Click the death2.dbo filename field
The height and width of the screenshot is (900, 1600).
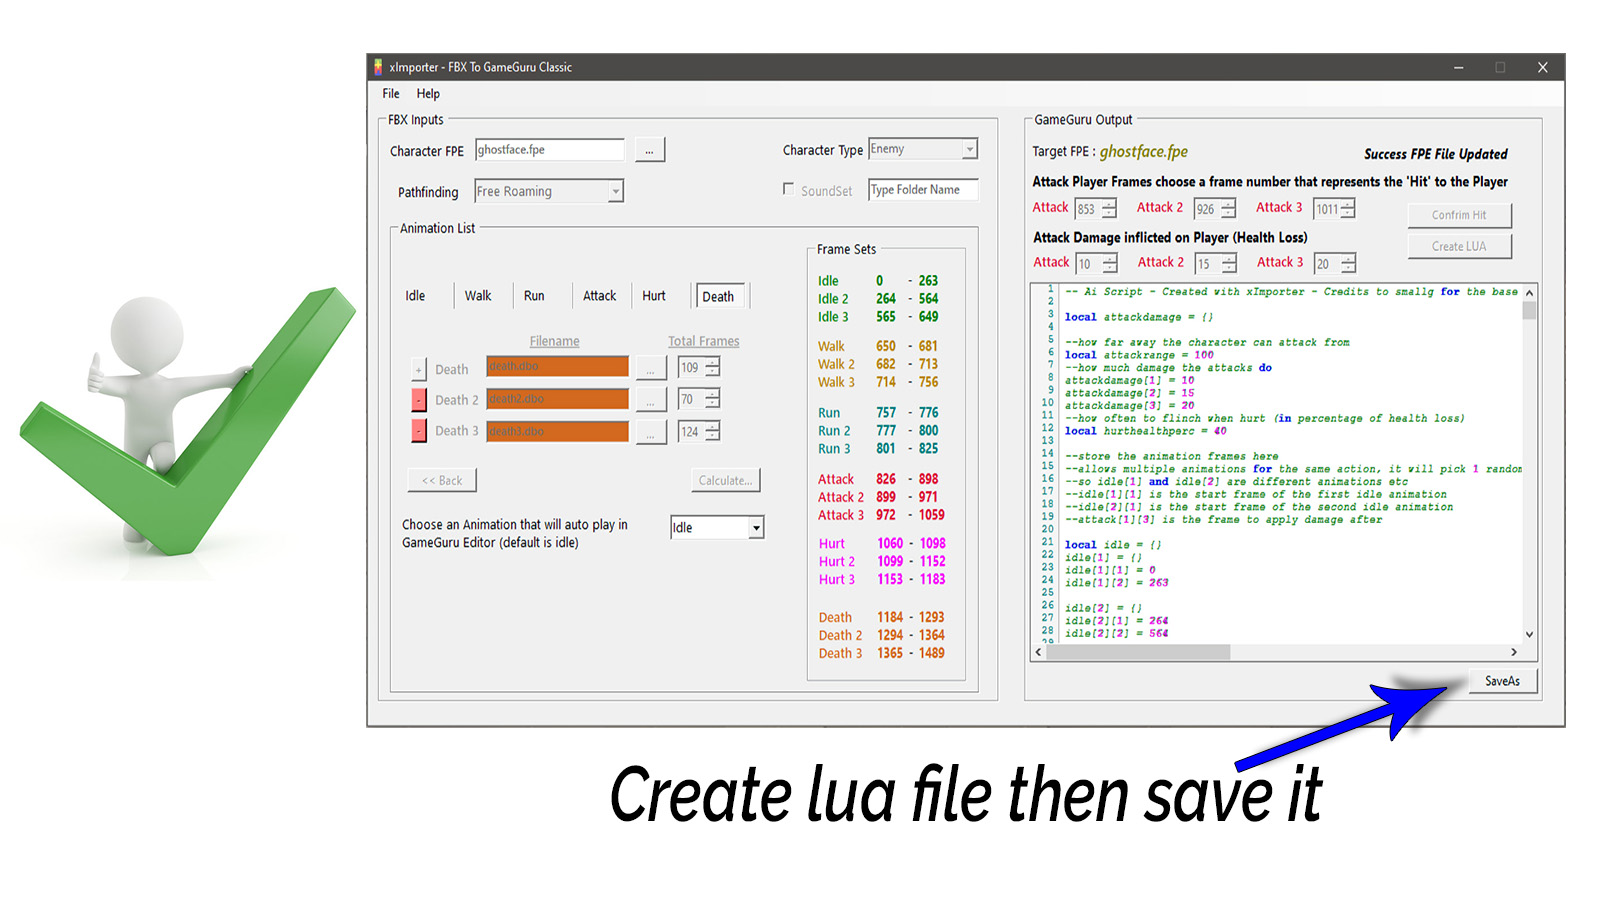coord(558,399)
